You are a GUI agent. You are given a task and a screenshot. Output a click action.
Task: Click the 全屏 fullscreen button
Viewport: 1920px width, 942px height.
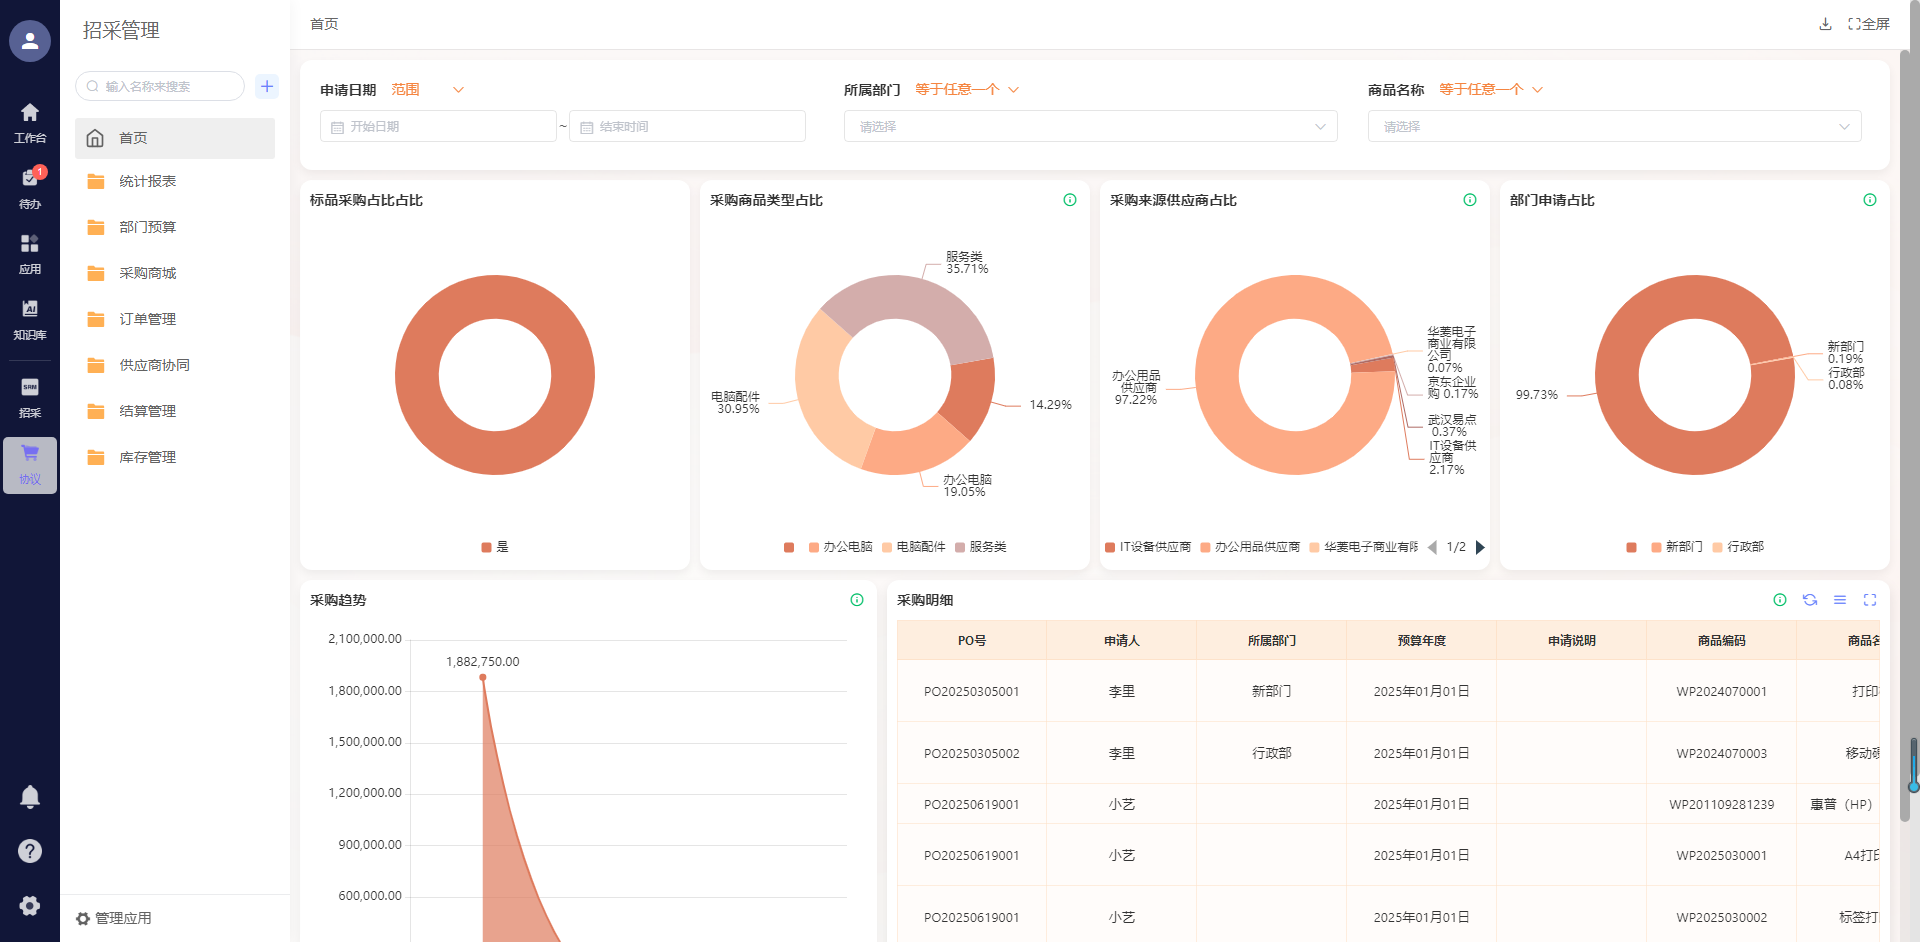point(1868,24)
